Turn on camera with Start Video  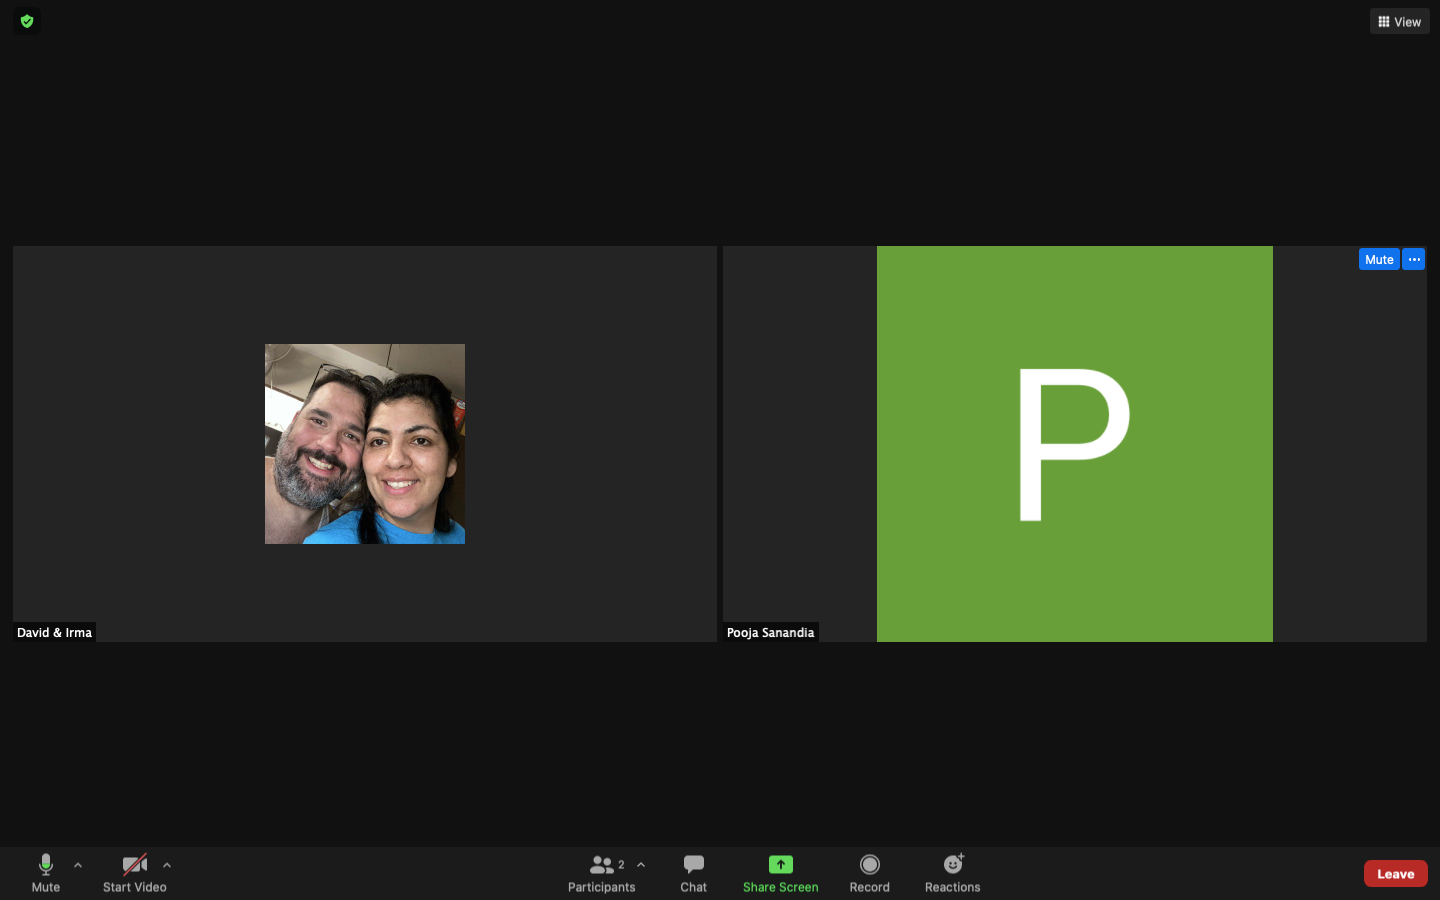pos(134,872)
